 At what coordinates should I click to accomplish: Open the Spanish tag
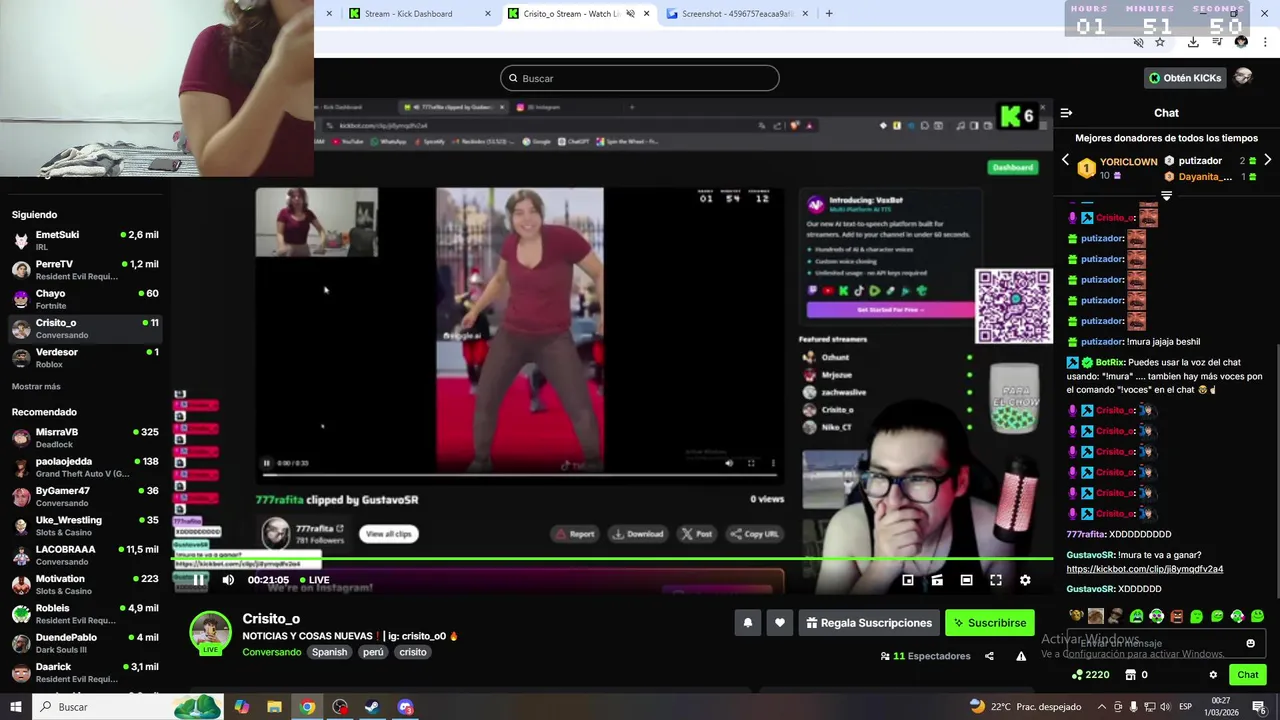click(x=329, y=652)
